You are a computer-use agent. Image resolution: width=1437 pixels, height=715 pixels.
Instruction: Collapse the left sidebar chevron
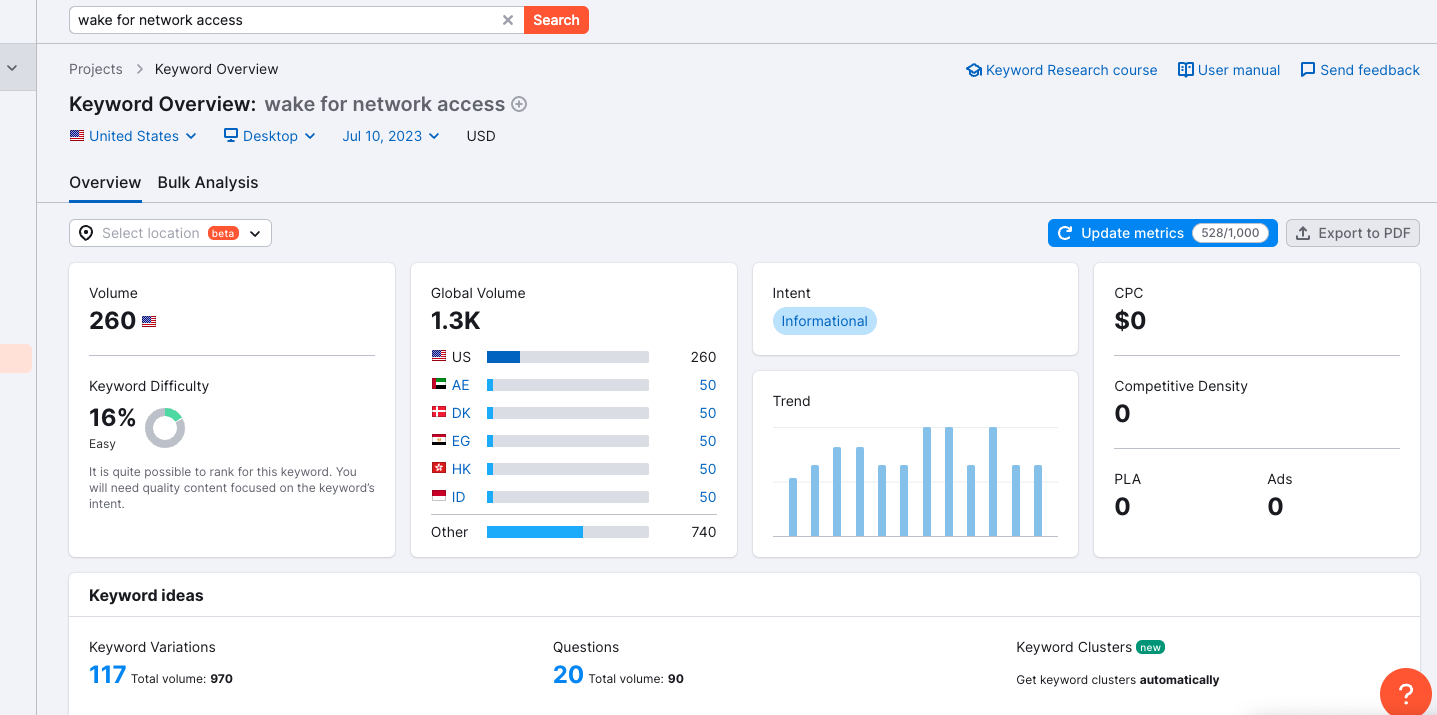click(x=13, y=68)
